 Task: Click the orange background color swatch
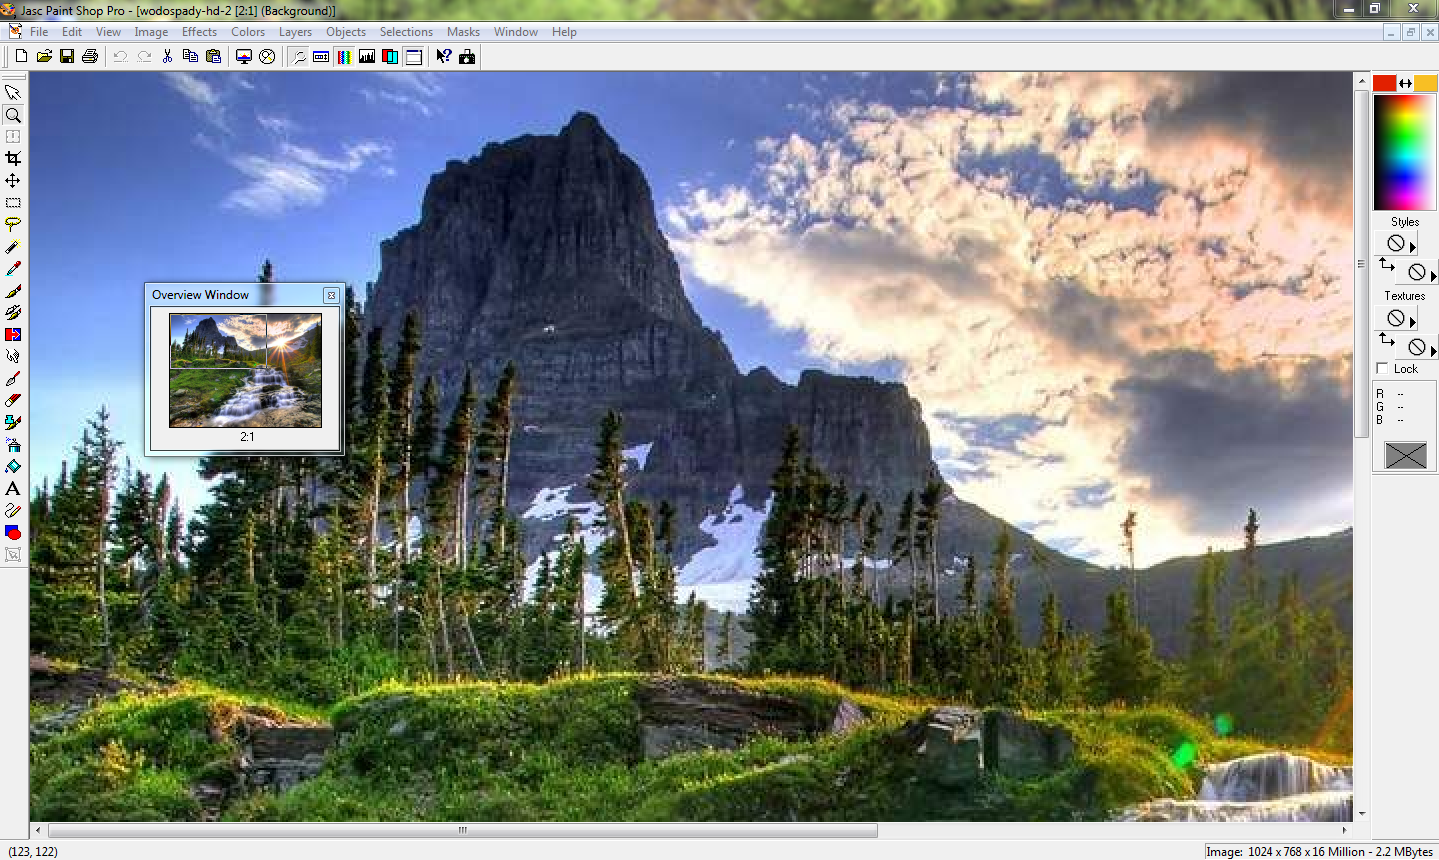click(1425, 83)
